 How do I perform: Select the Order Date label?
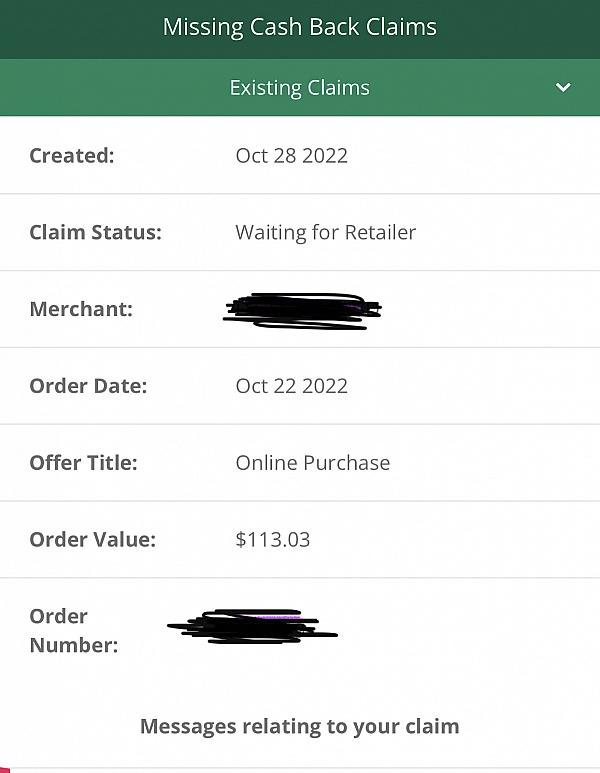(x=88, y=386)
